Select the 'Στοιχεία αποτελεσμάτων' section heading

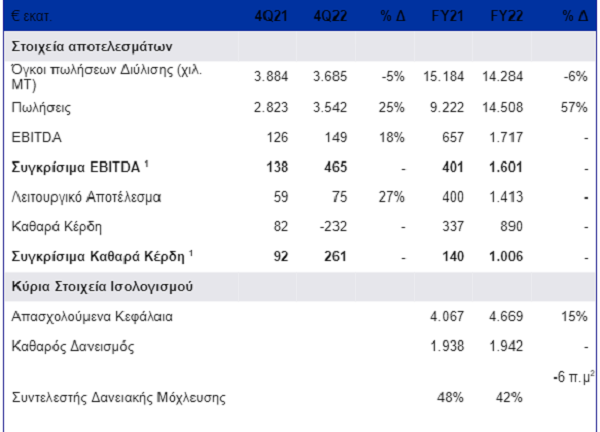tap(93, 46)
